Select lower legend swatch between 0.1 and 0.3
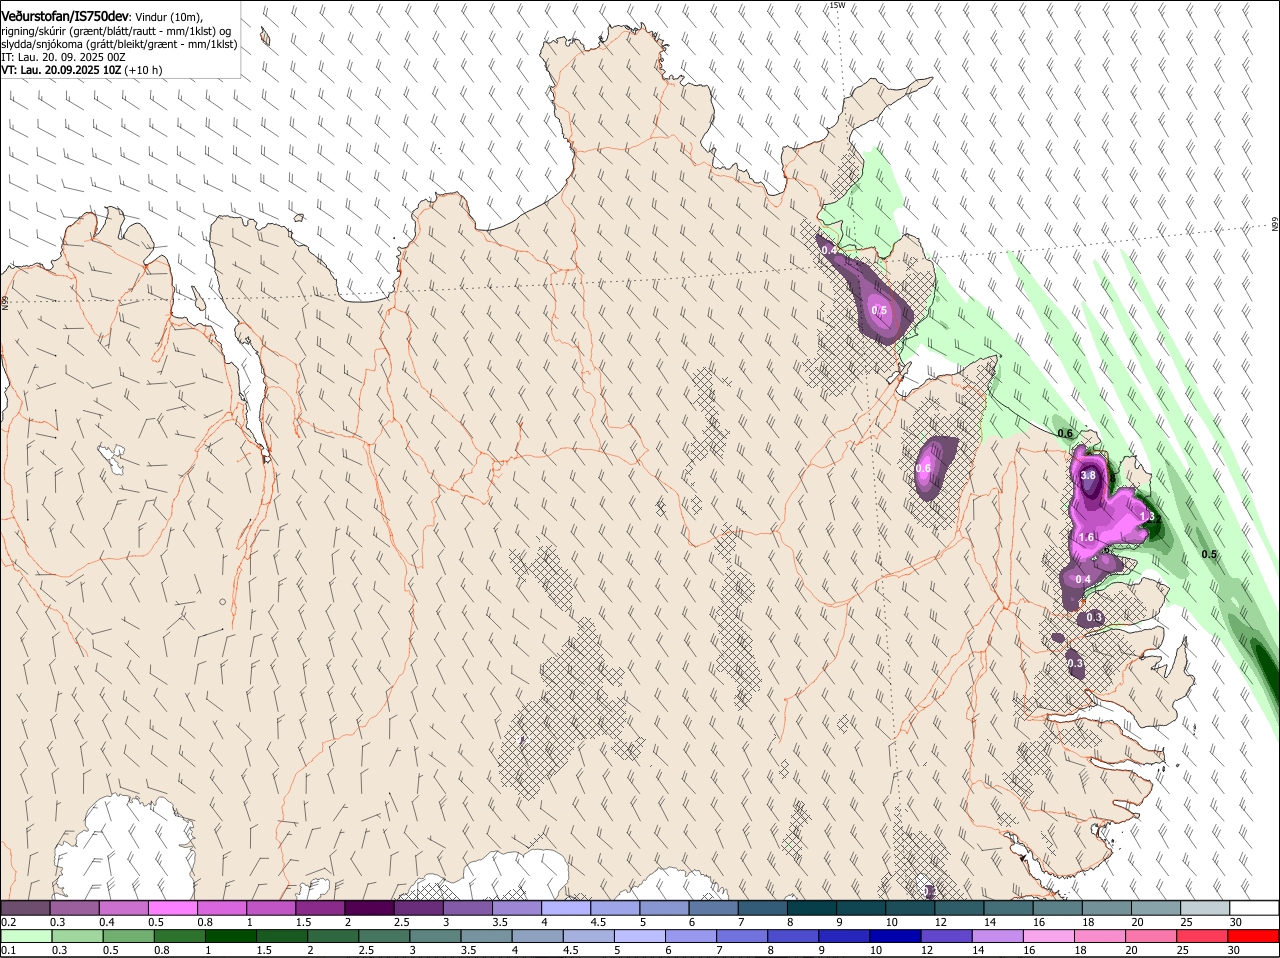1280x958 pixels. pos(25,936)
